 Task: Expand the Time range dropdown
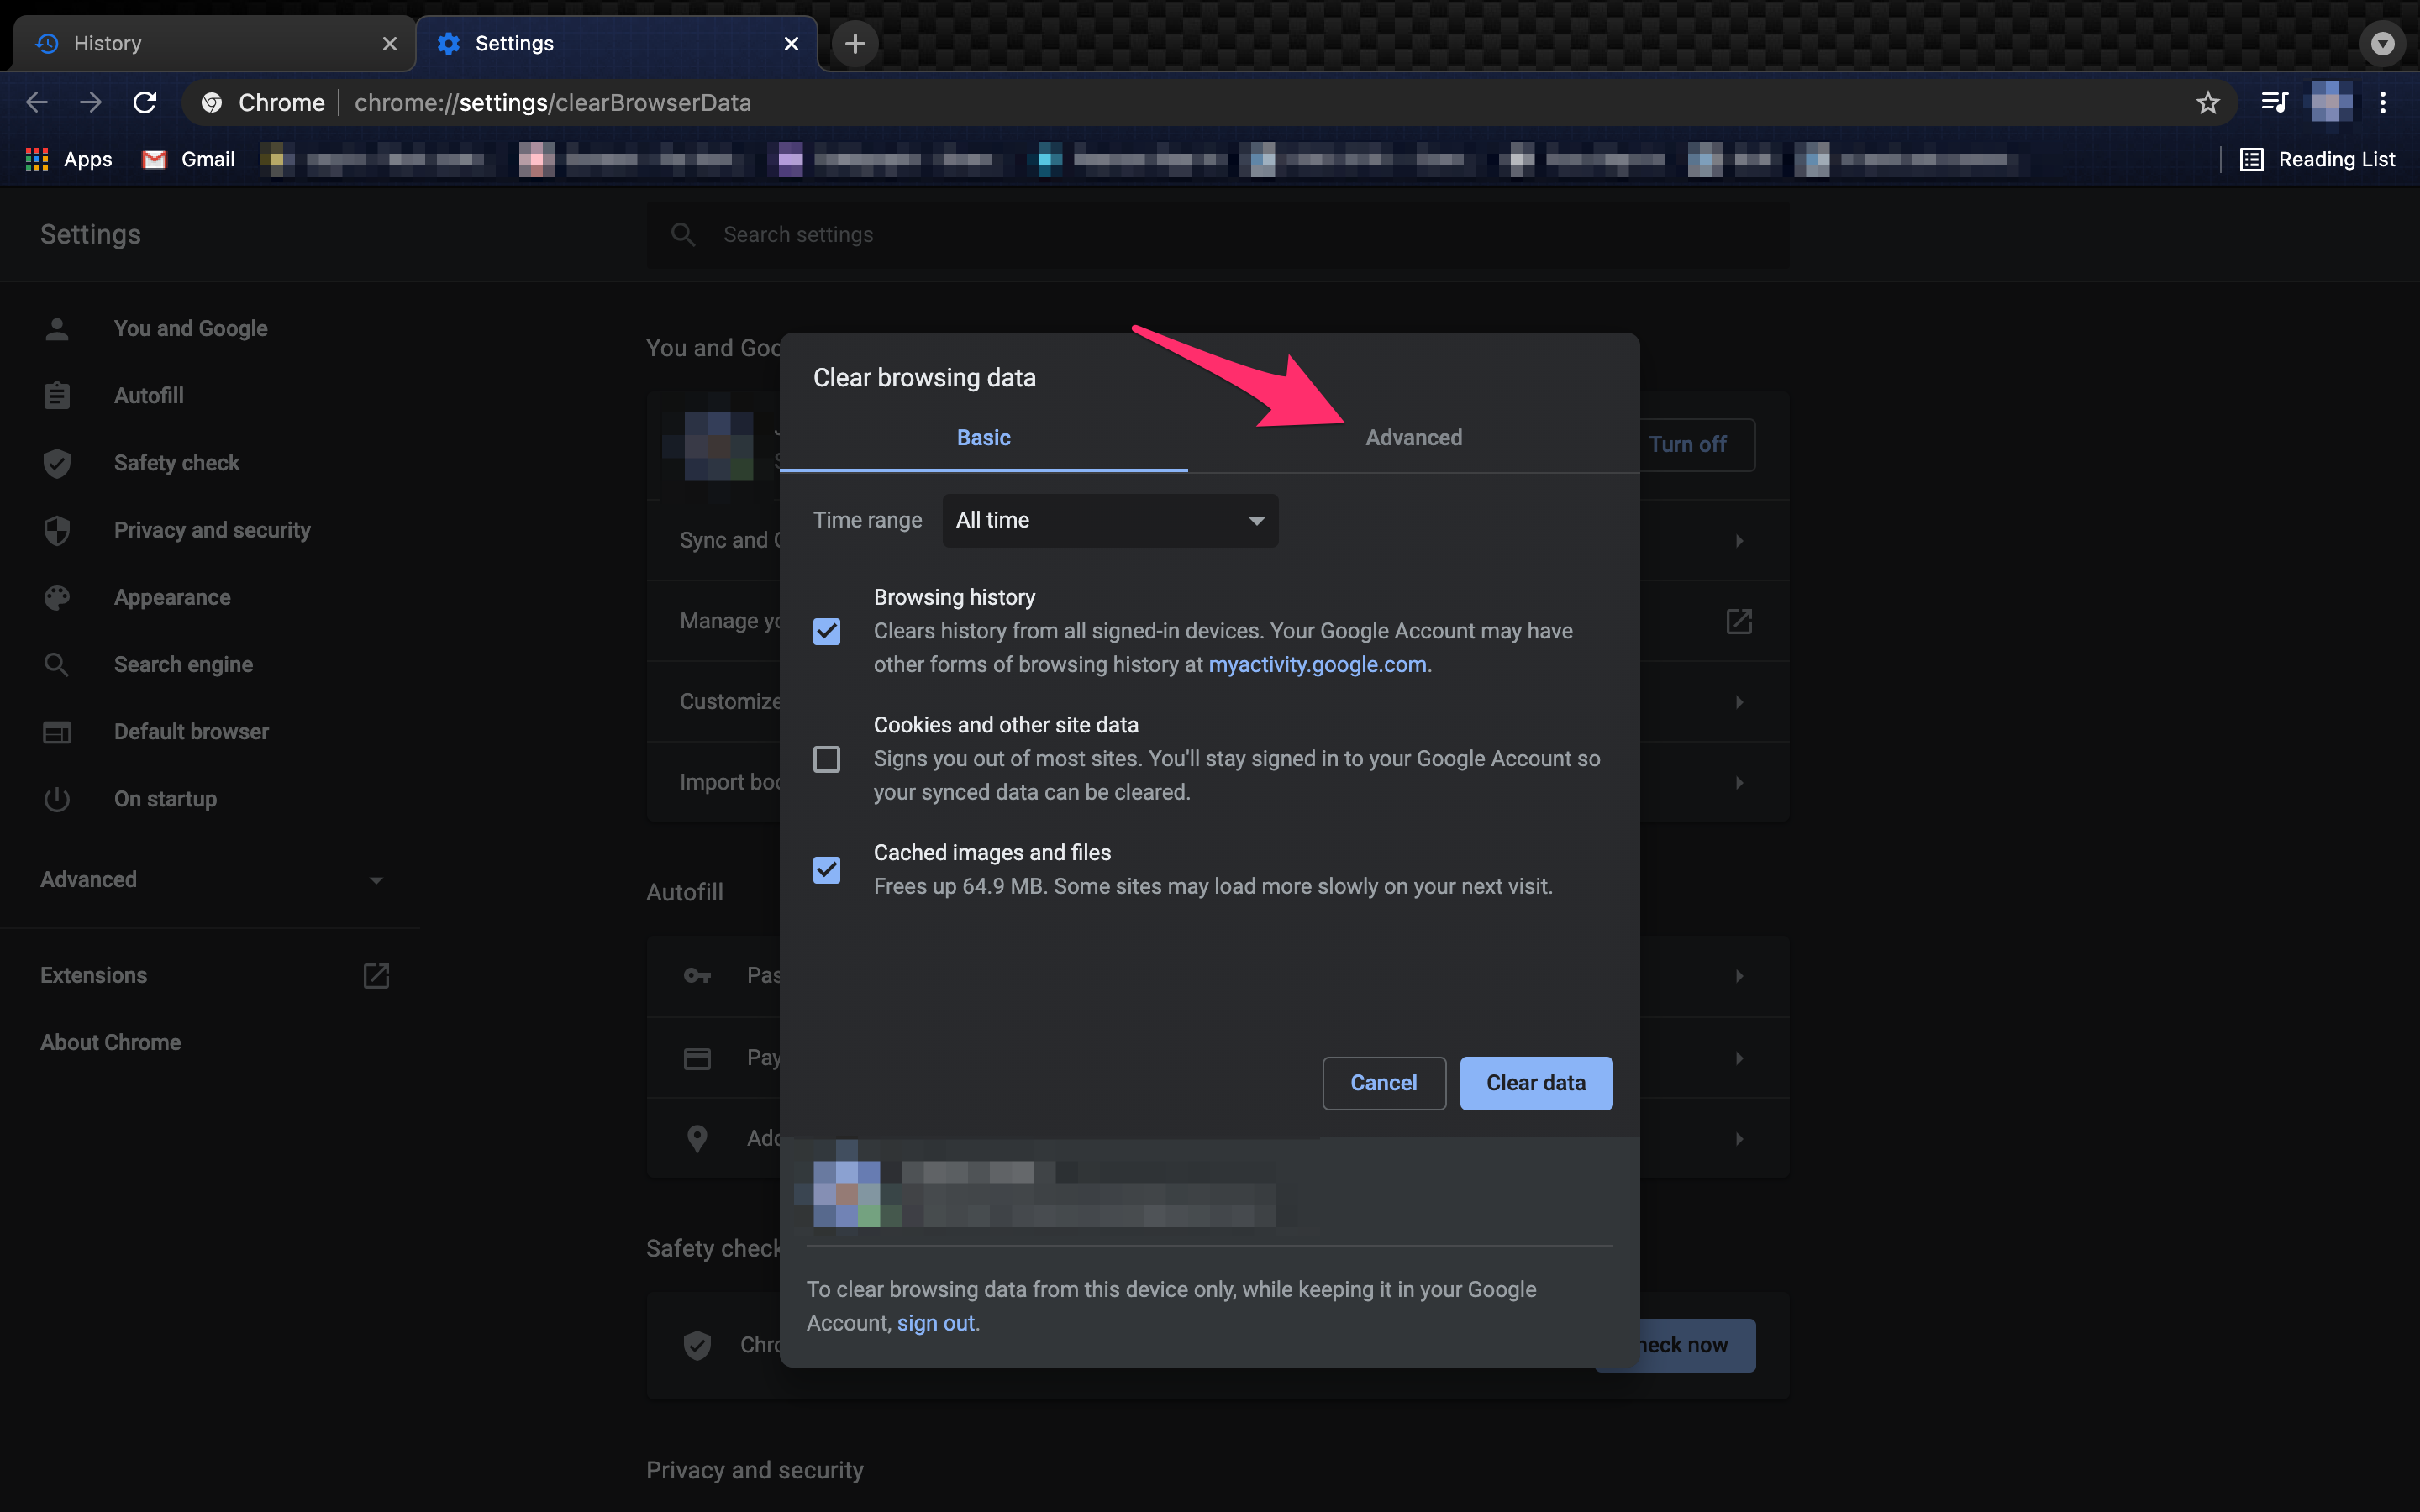pyautogui.click(x=1110, y=519)
